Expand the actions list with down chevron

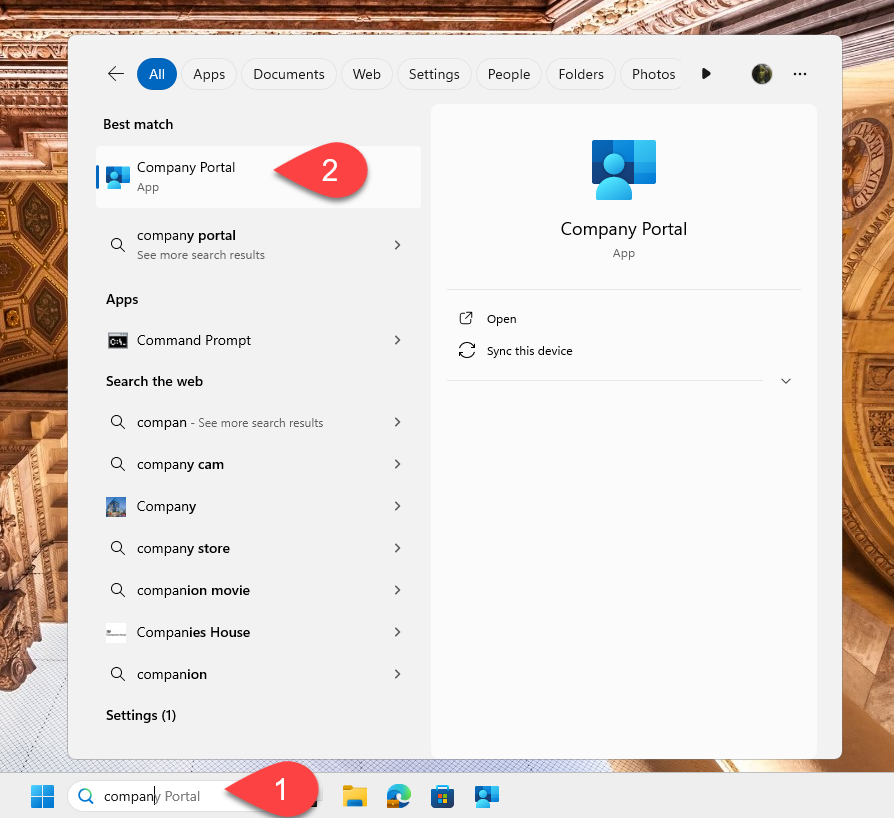[786, 381]
